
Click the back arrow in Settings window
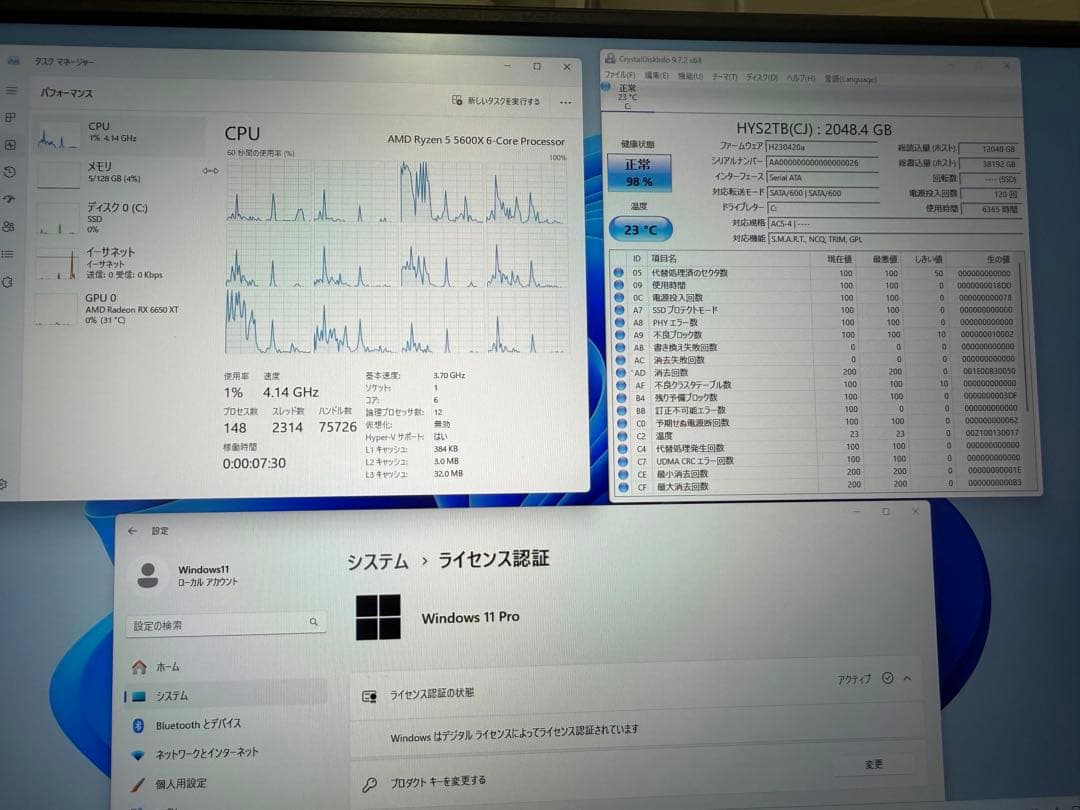pyautogui.click(x=132, y=530)
